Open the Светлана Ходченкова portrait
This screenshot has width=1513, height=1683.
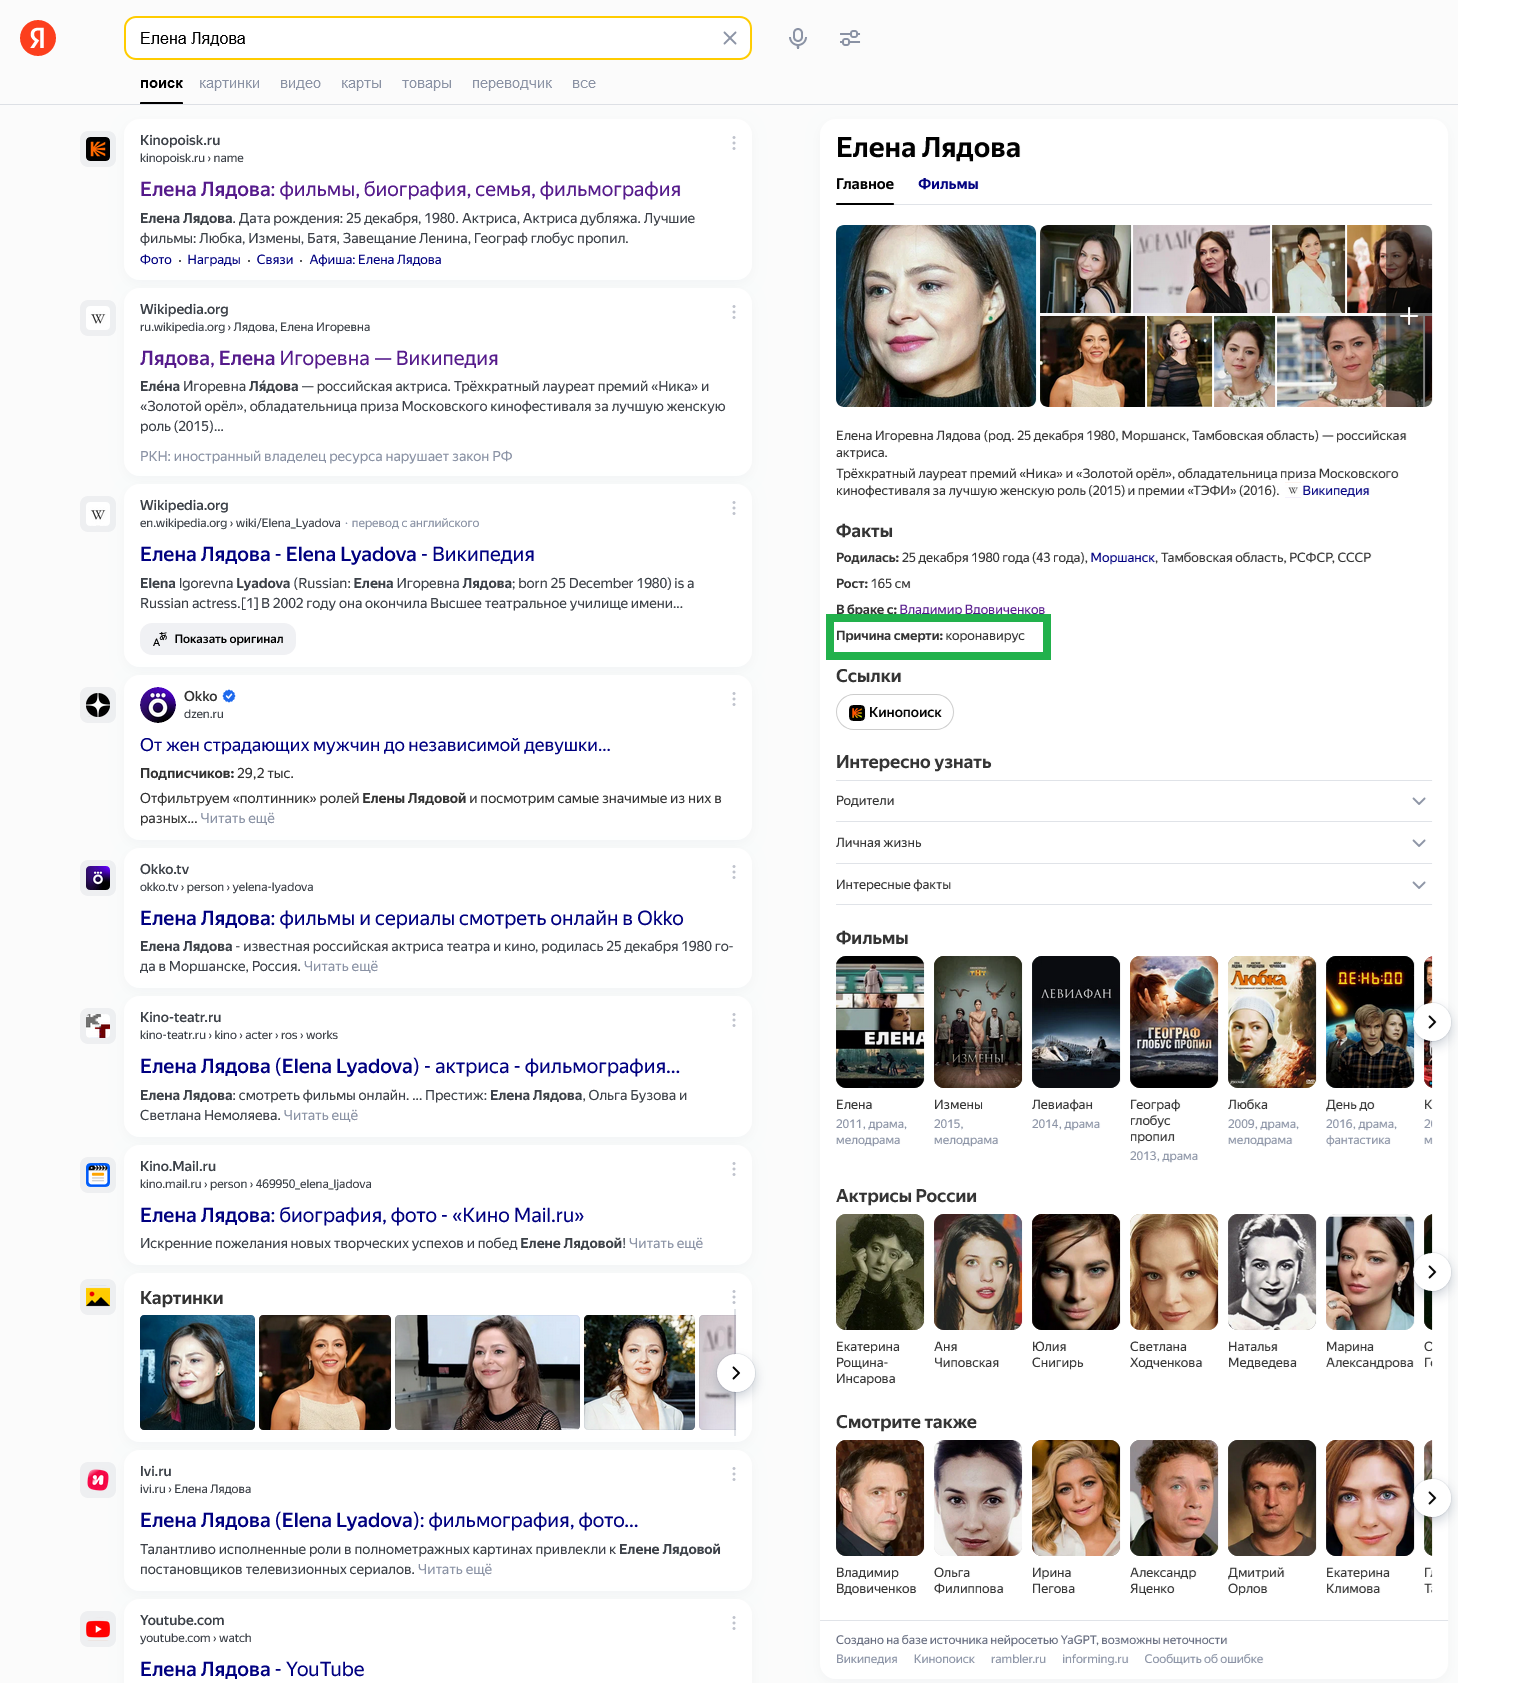coord(1174,1272)
